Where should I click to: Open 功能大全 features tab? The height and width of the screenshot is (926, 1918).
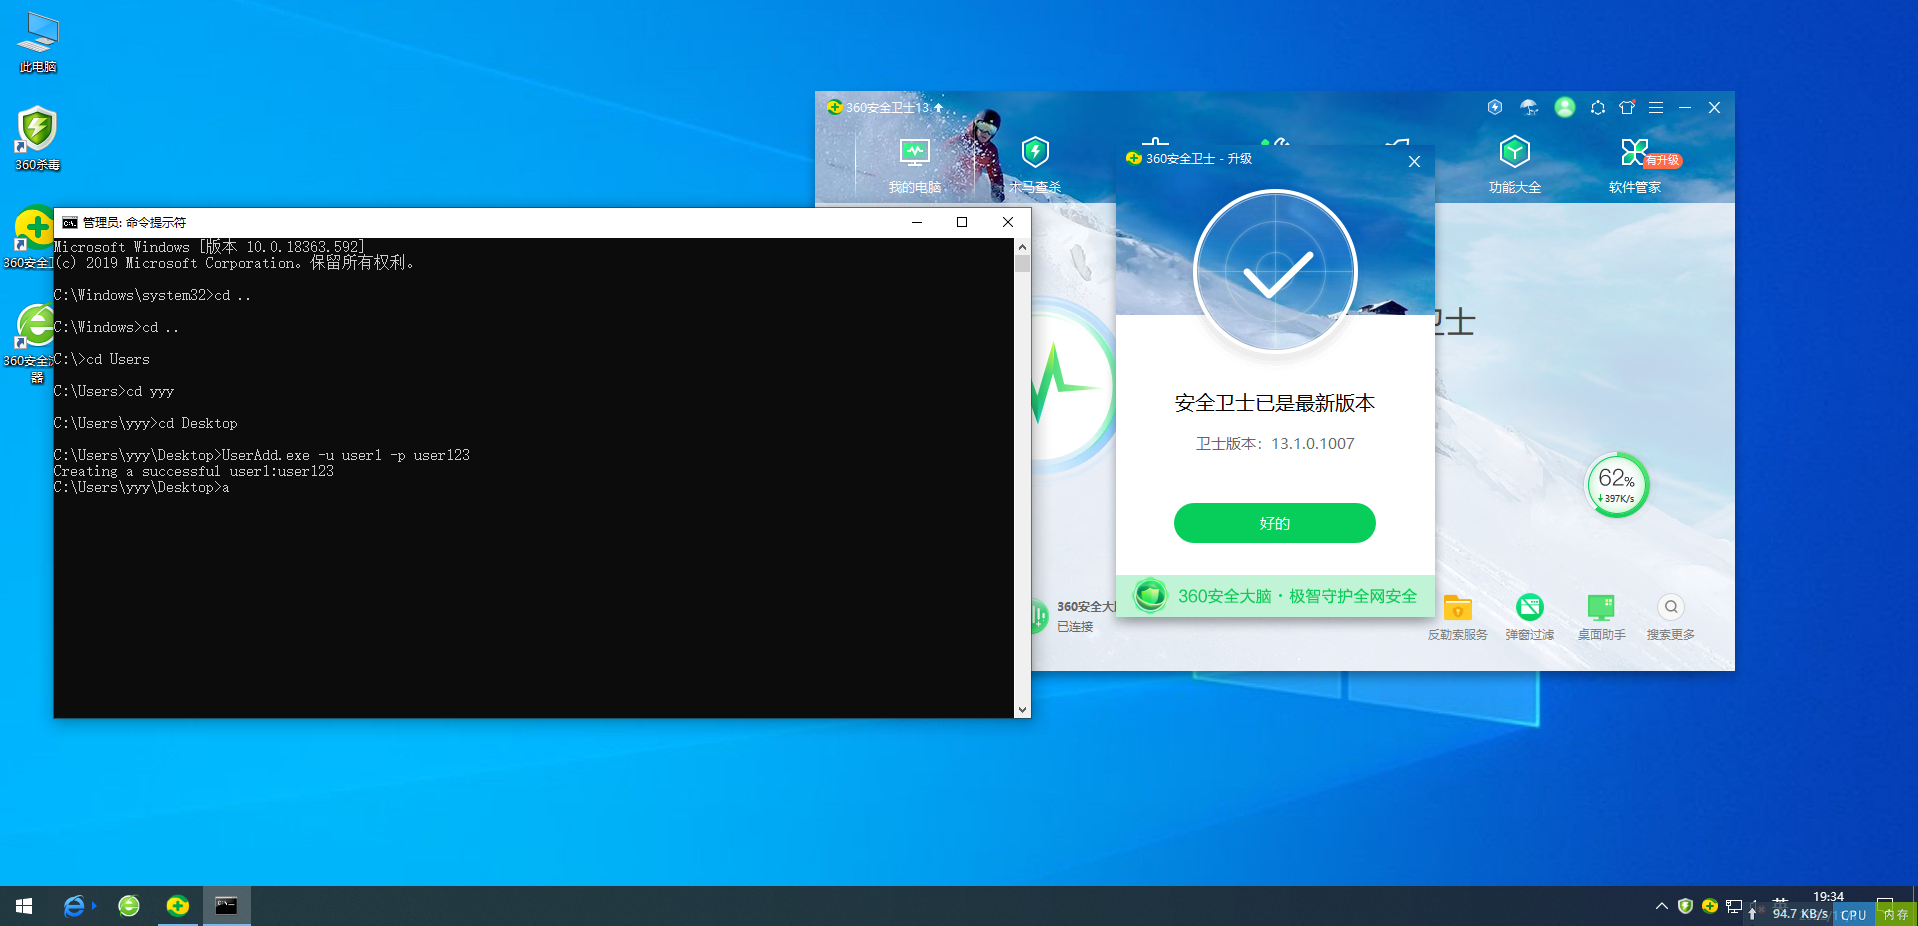pyautogui.click(x=1514, y=166)
